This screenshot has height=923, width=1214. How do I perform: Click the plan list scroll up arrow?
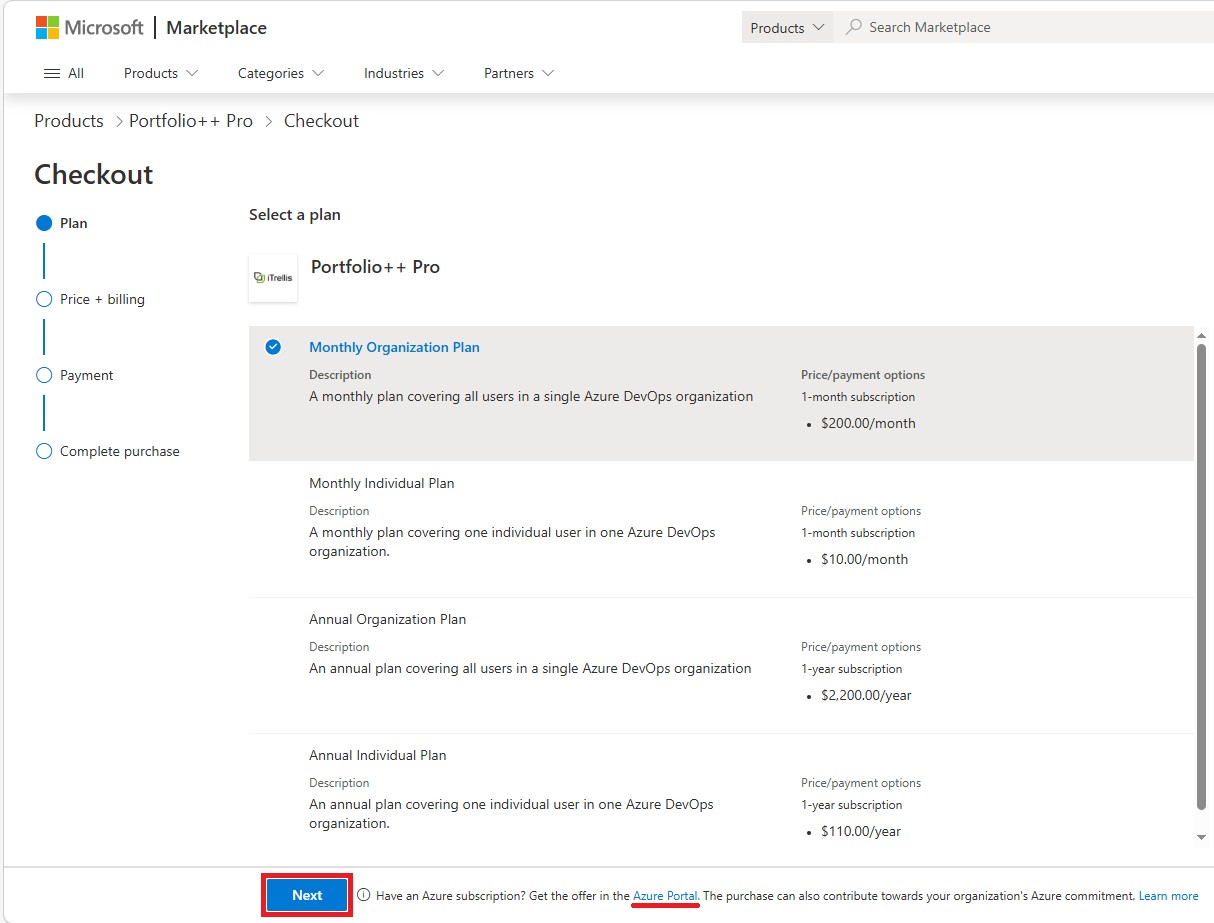(1201, 335)
